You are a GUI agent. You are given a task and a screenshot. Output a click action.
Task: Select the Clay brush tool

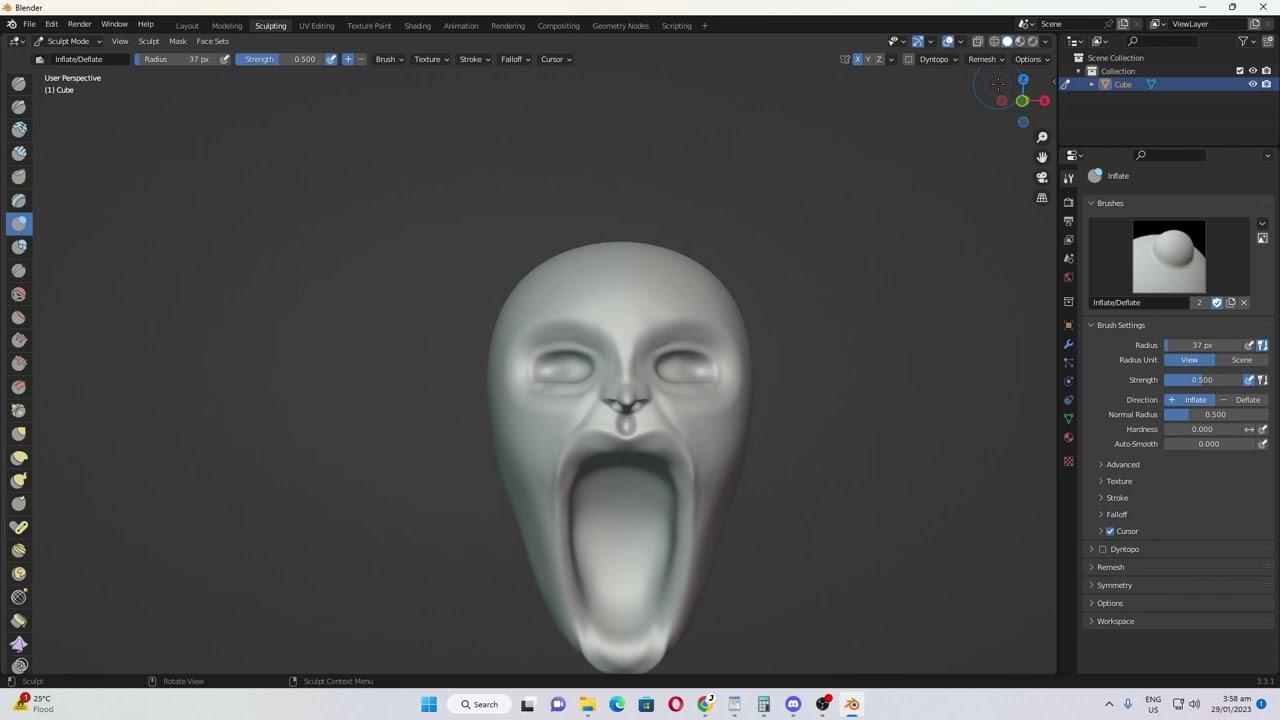pos(19,129)
